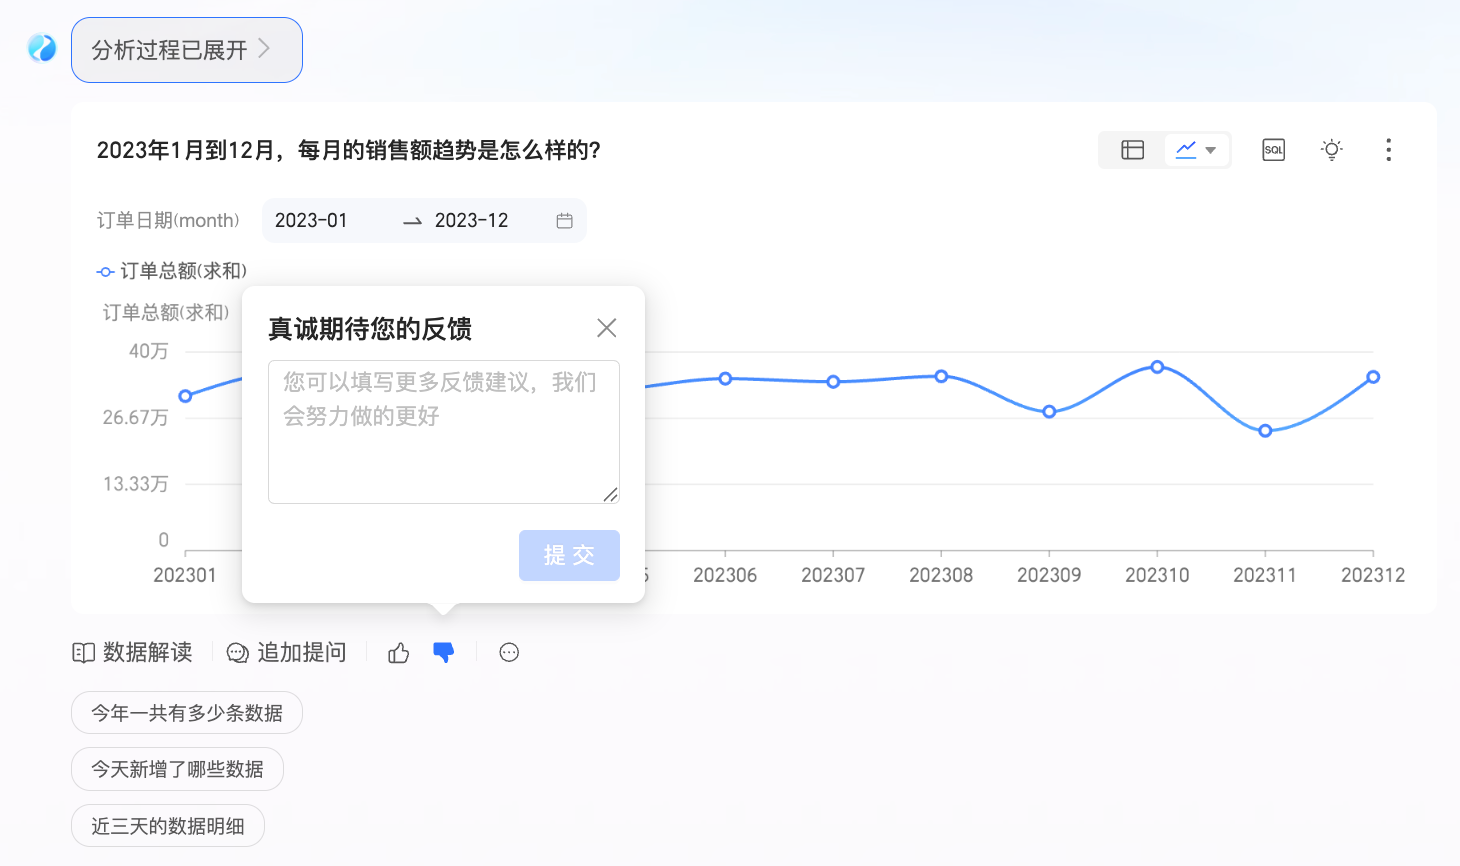Click the 26.67万 y-axis label
The height and width of the screenshot is (866, 1460).
coord(136,417)
